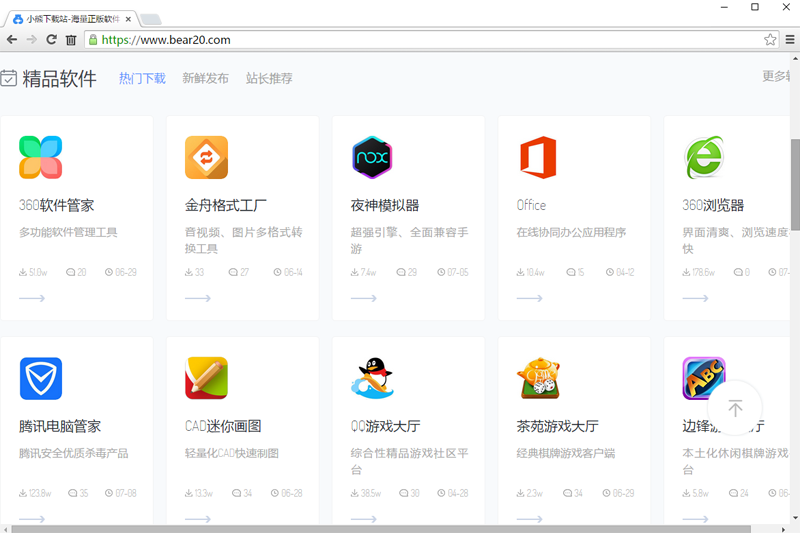Open the 腾讯电脑管家 blue shield icon
Image resolution: width=800 pixels, height=533 pixels.
[41, 378]
